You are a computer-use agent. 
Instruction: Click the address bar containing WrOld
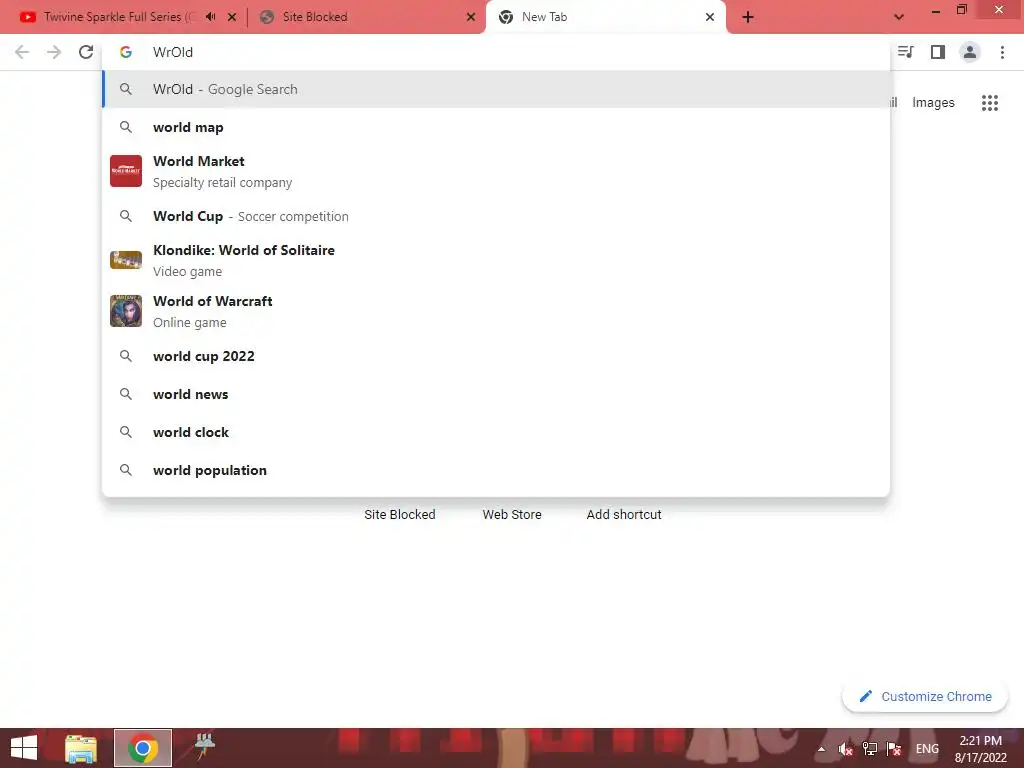496,52
